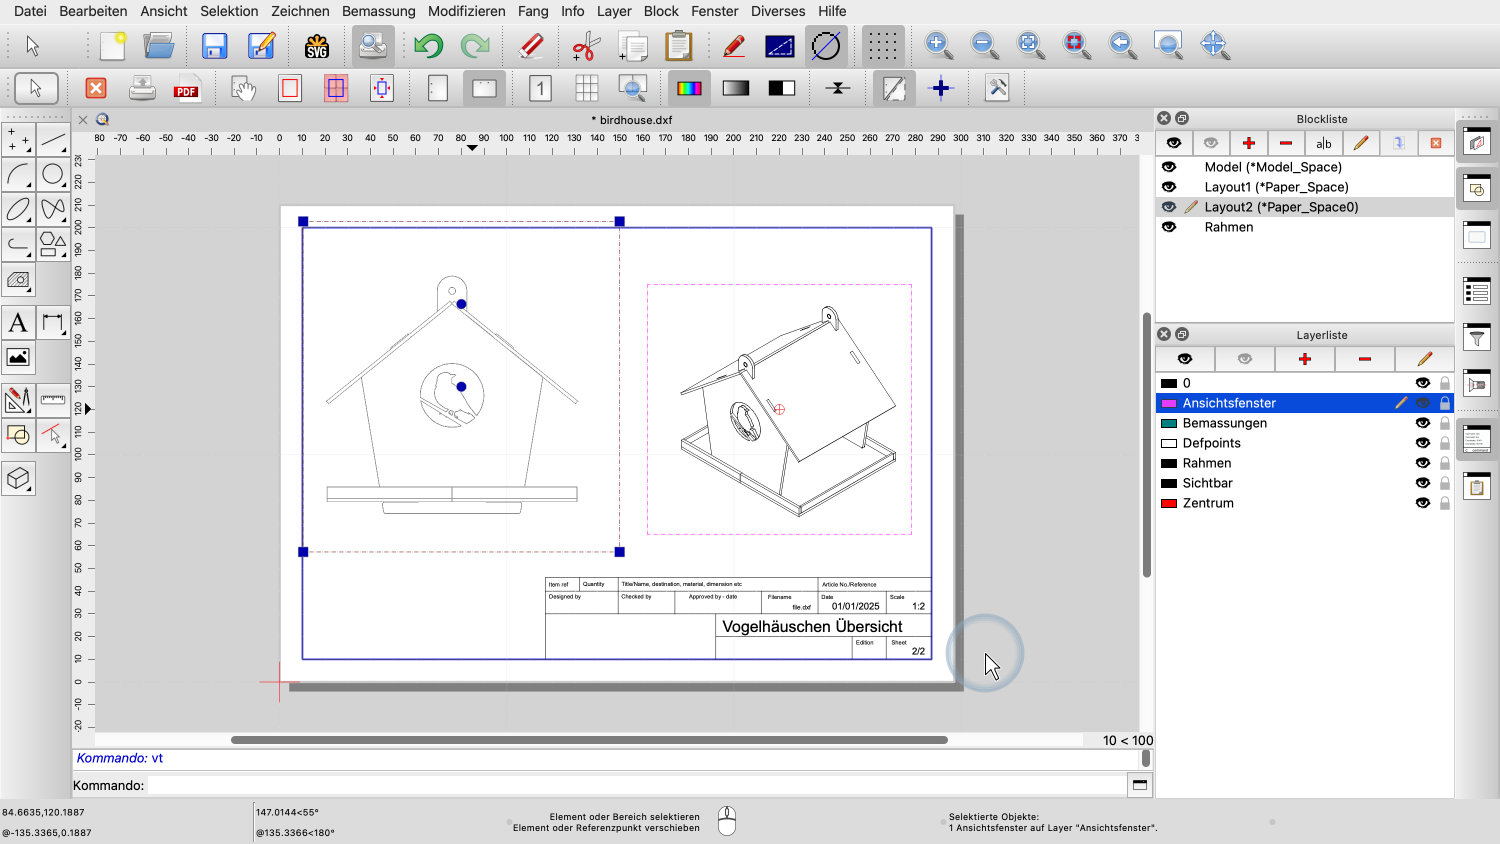Hide the Bemassungen layer

pos(1422,423)
